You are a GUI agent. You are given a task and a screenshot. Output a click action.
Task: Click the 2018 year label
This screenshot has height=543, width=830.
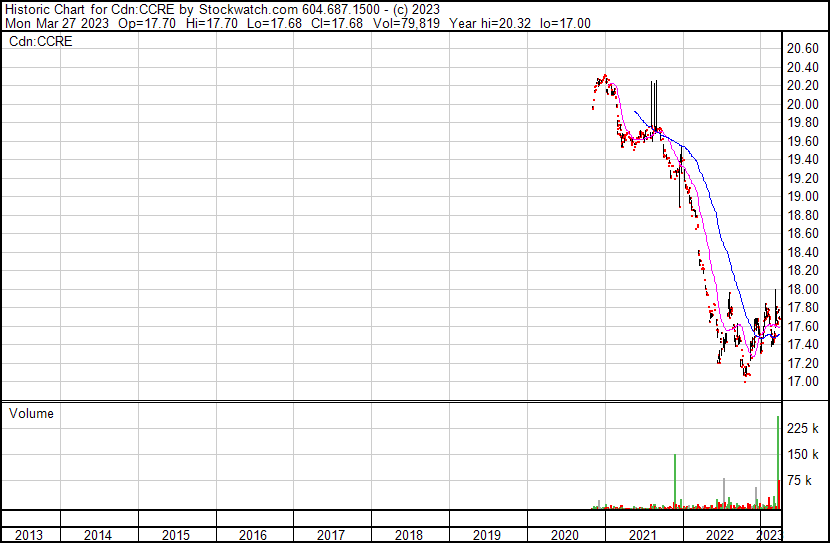pos(409,535)
